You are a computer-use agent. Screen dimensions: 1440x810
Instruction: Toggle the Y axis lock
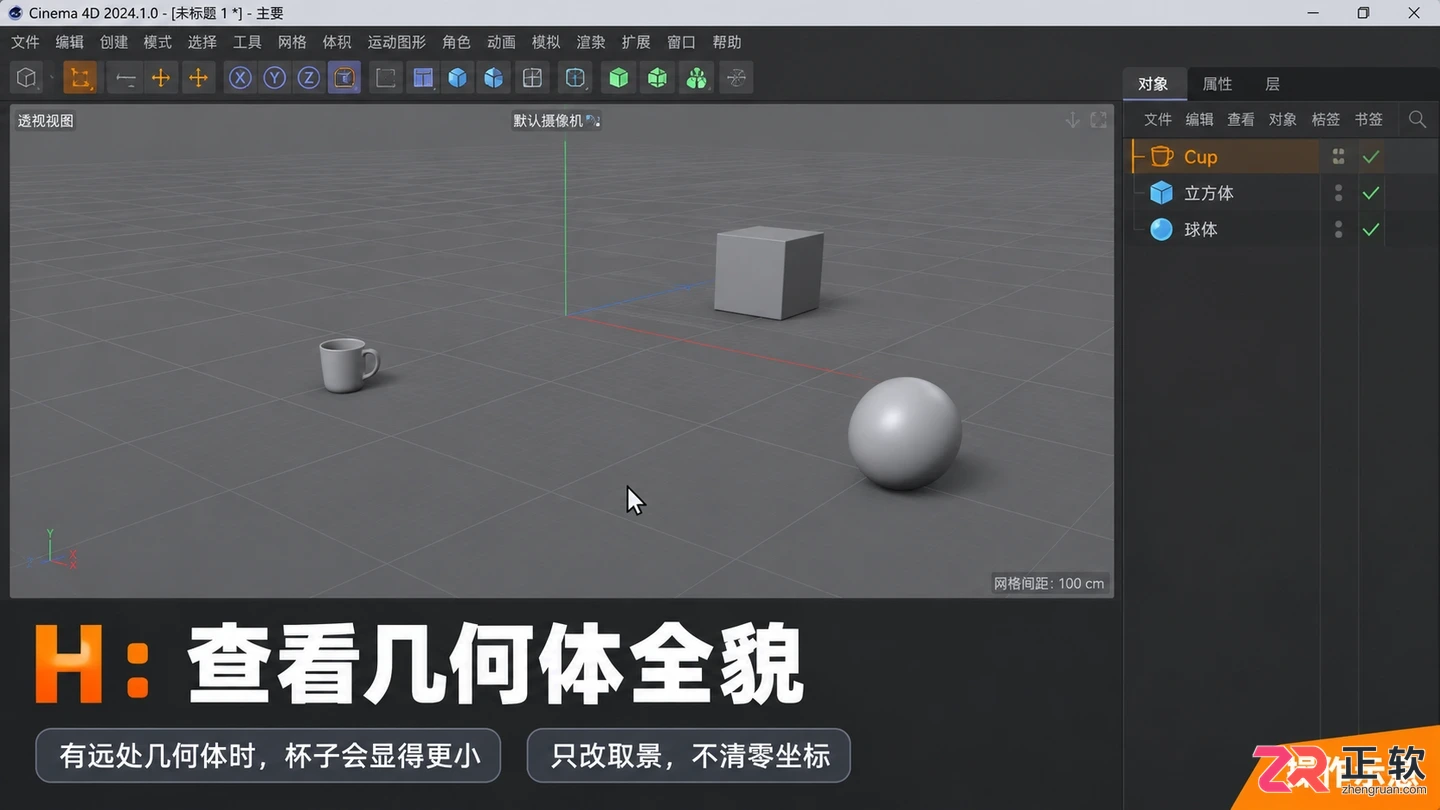(274, 78)
